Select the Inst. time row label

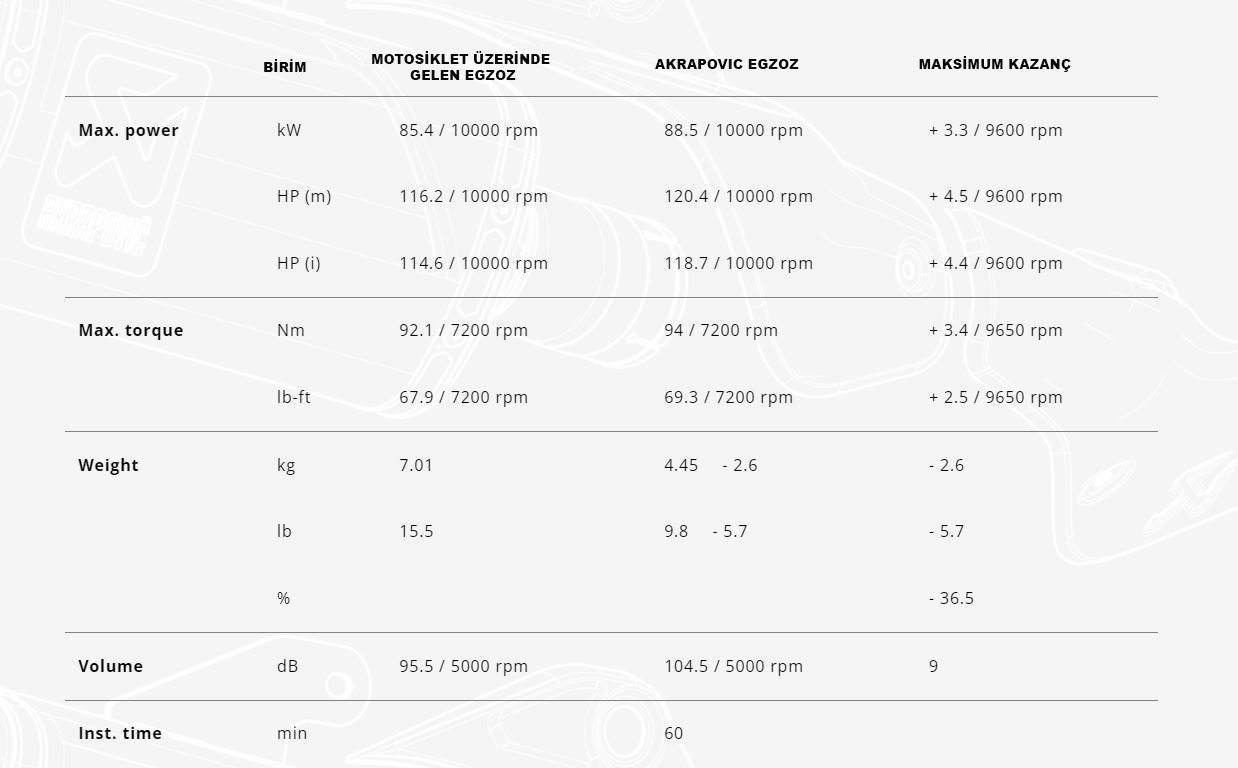pos(120,733)
